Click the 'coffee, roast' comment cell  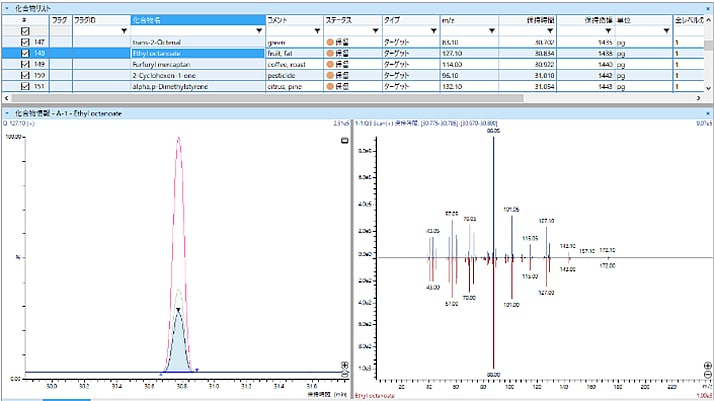(x=294, y=64)
